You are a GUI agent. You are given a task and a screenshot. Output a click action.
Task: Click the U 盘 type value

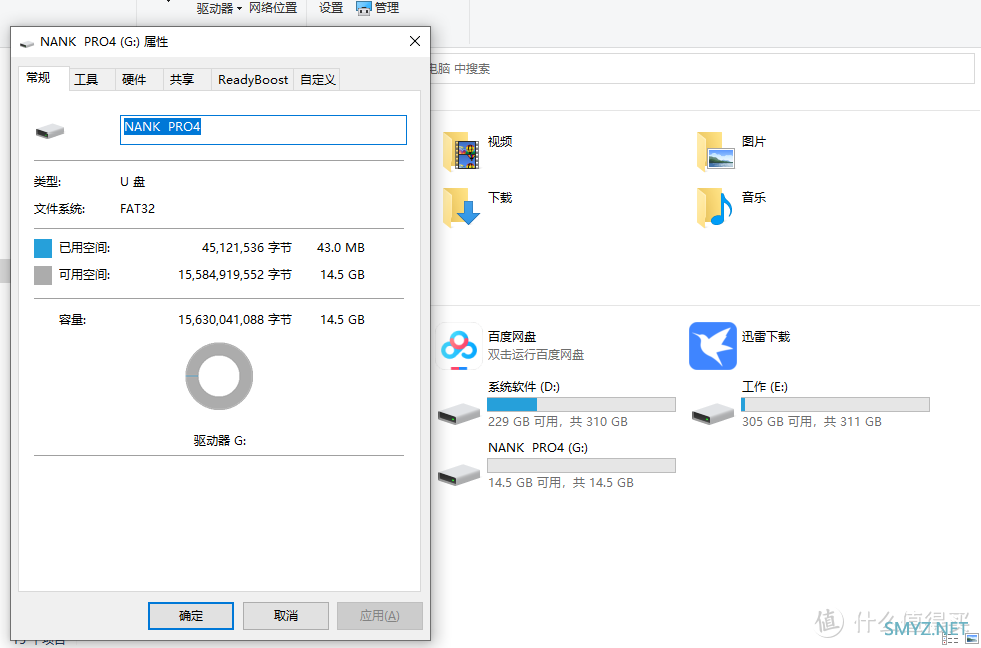pyautogui.click(x=133, y=182)
